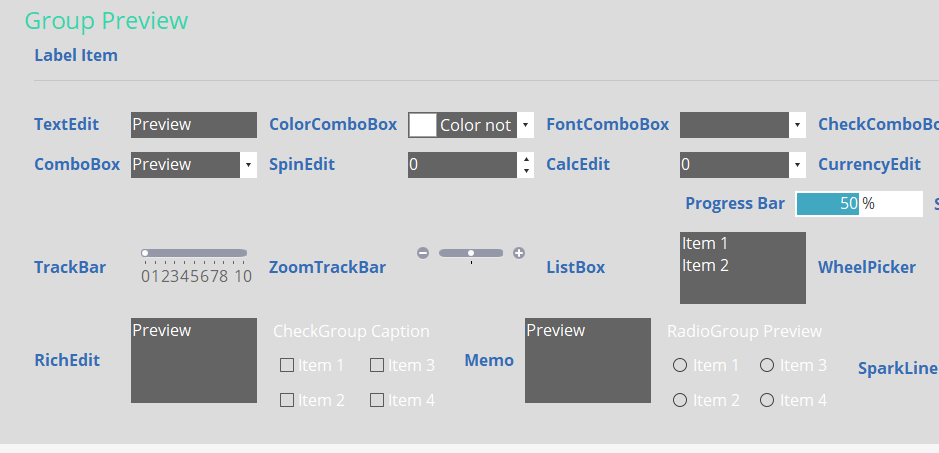Click the TextEdit Preview input field
Image resolution: width=939 pixels, height=453 pixels.
(x=194, y=125)
